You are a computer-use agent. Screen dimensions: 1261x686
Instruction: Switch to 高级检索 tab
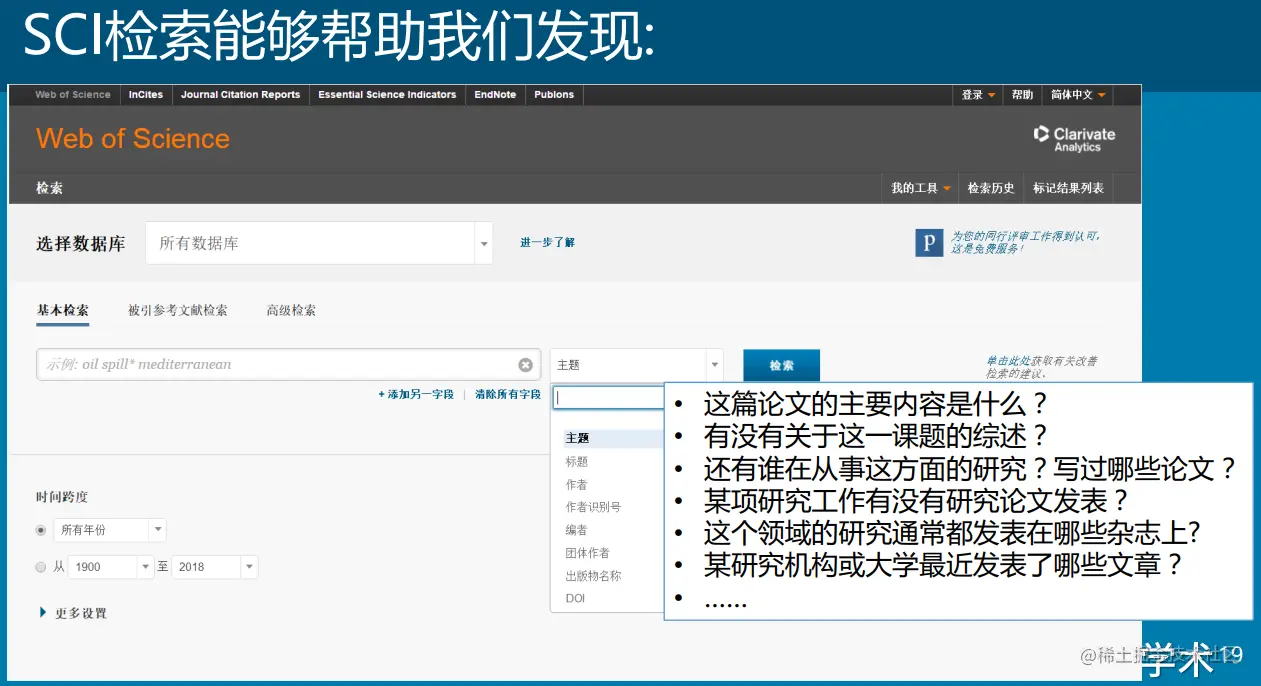tap(291, 310)
